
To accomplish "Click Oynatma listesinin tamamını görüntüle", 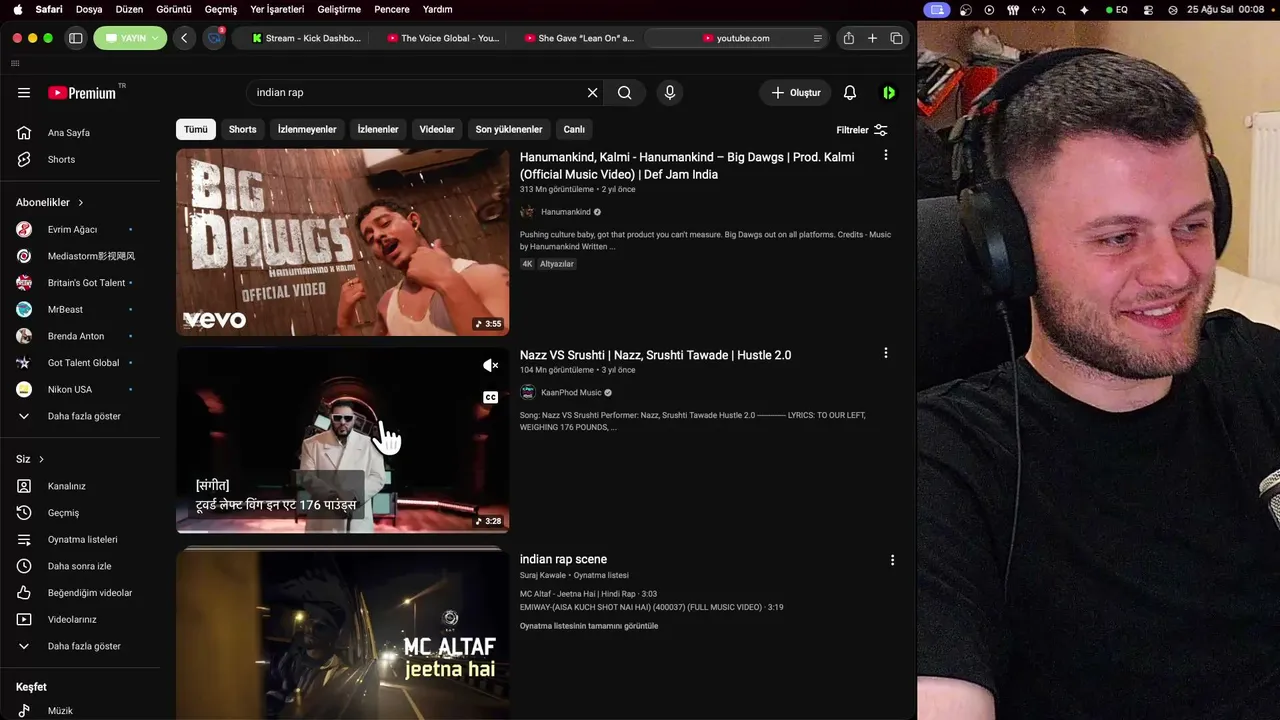I will click(589, 626).
